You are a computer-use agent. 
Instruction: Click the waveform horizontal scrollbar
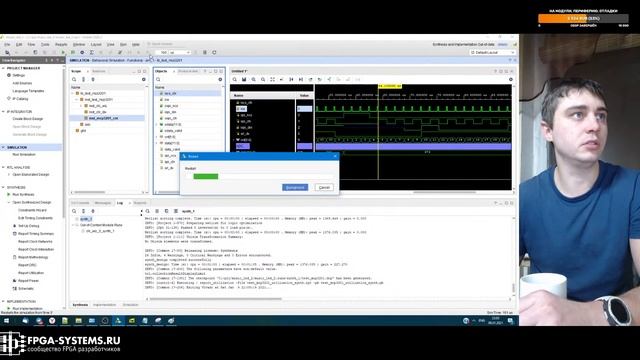point(445,192)
